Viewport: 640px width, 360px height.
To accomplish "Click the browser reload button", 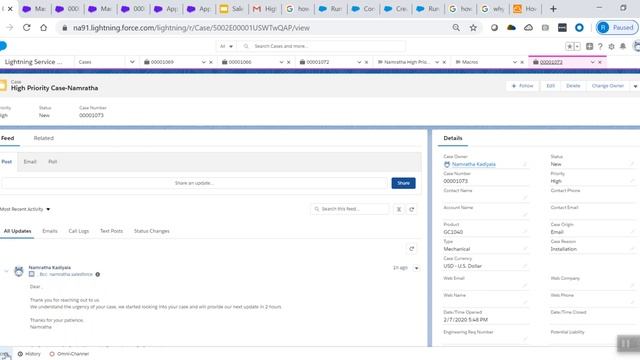I will click(x=27, y=28).
